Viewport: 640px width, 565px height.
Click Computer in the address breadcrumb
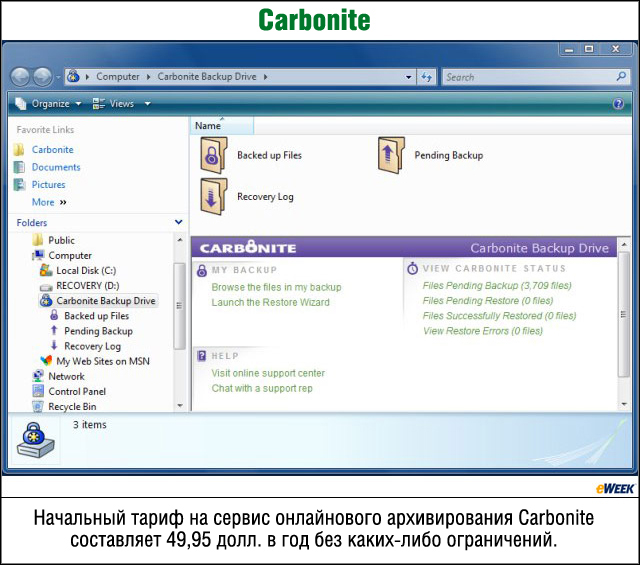point(118,77)
